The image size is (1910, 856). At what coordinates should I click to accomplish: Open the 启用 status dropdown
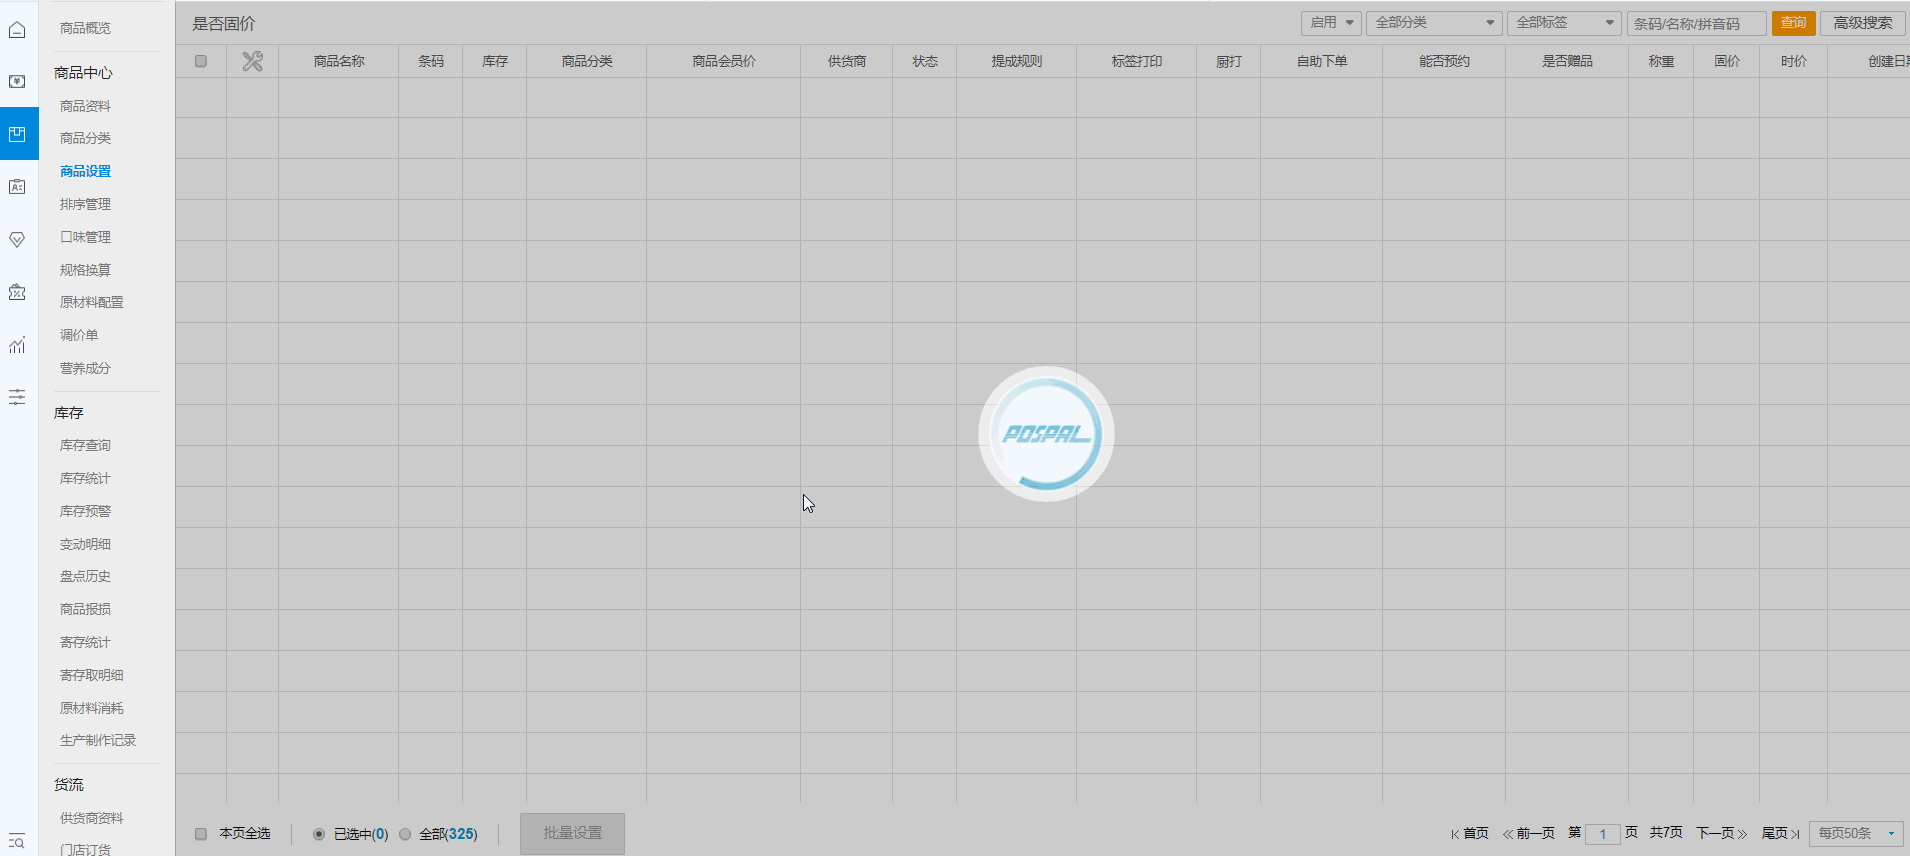(x=1330, y=23)
